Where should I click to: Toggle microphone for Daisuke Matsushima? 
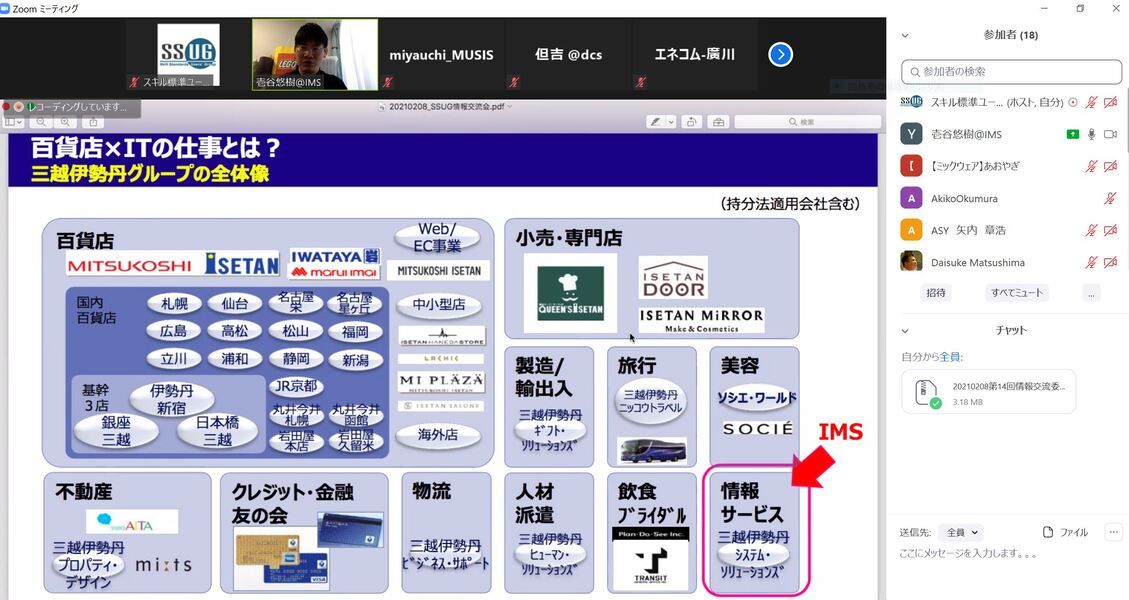click(1092, 262)
